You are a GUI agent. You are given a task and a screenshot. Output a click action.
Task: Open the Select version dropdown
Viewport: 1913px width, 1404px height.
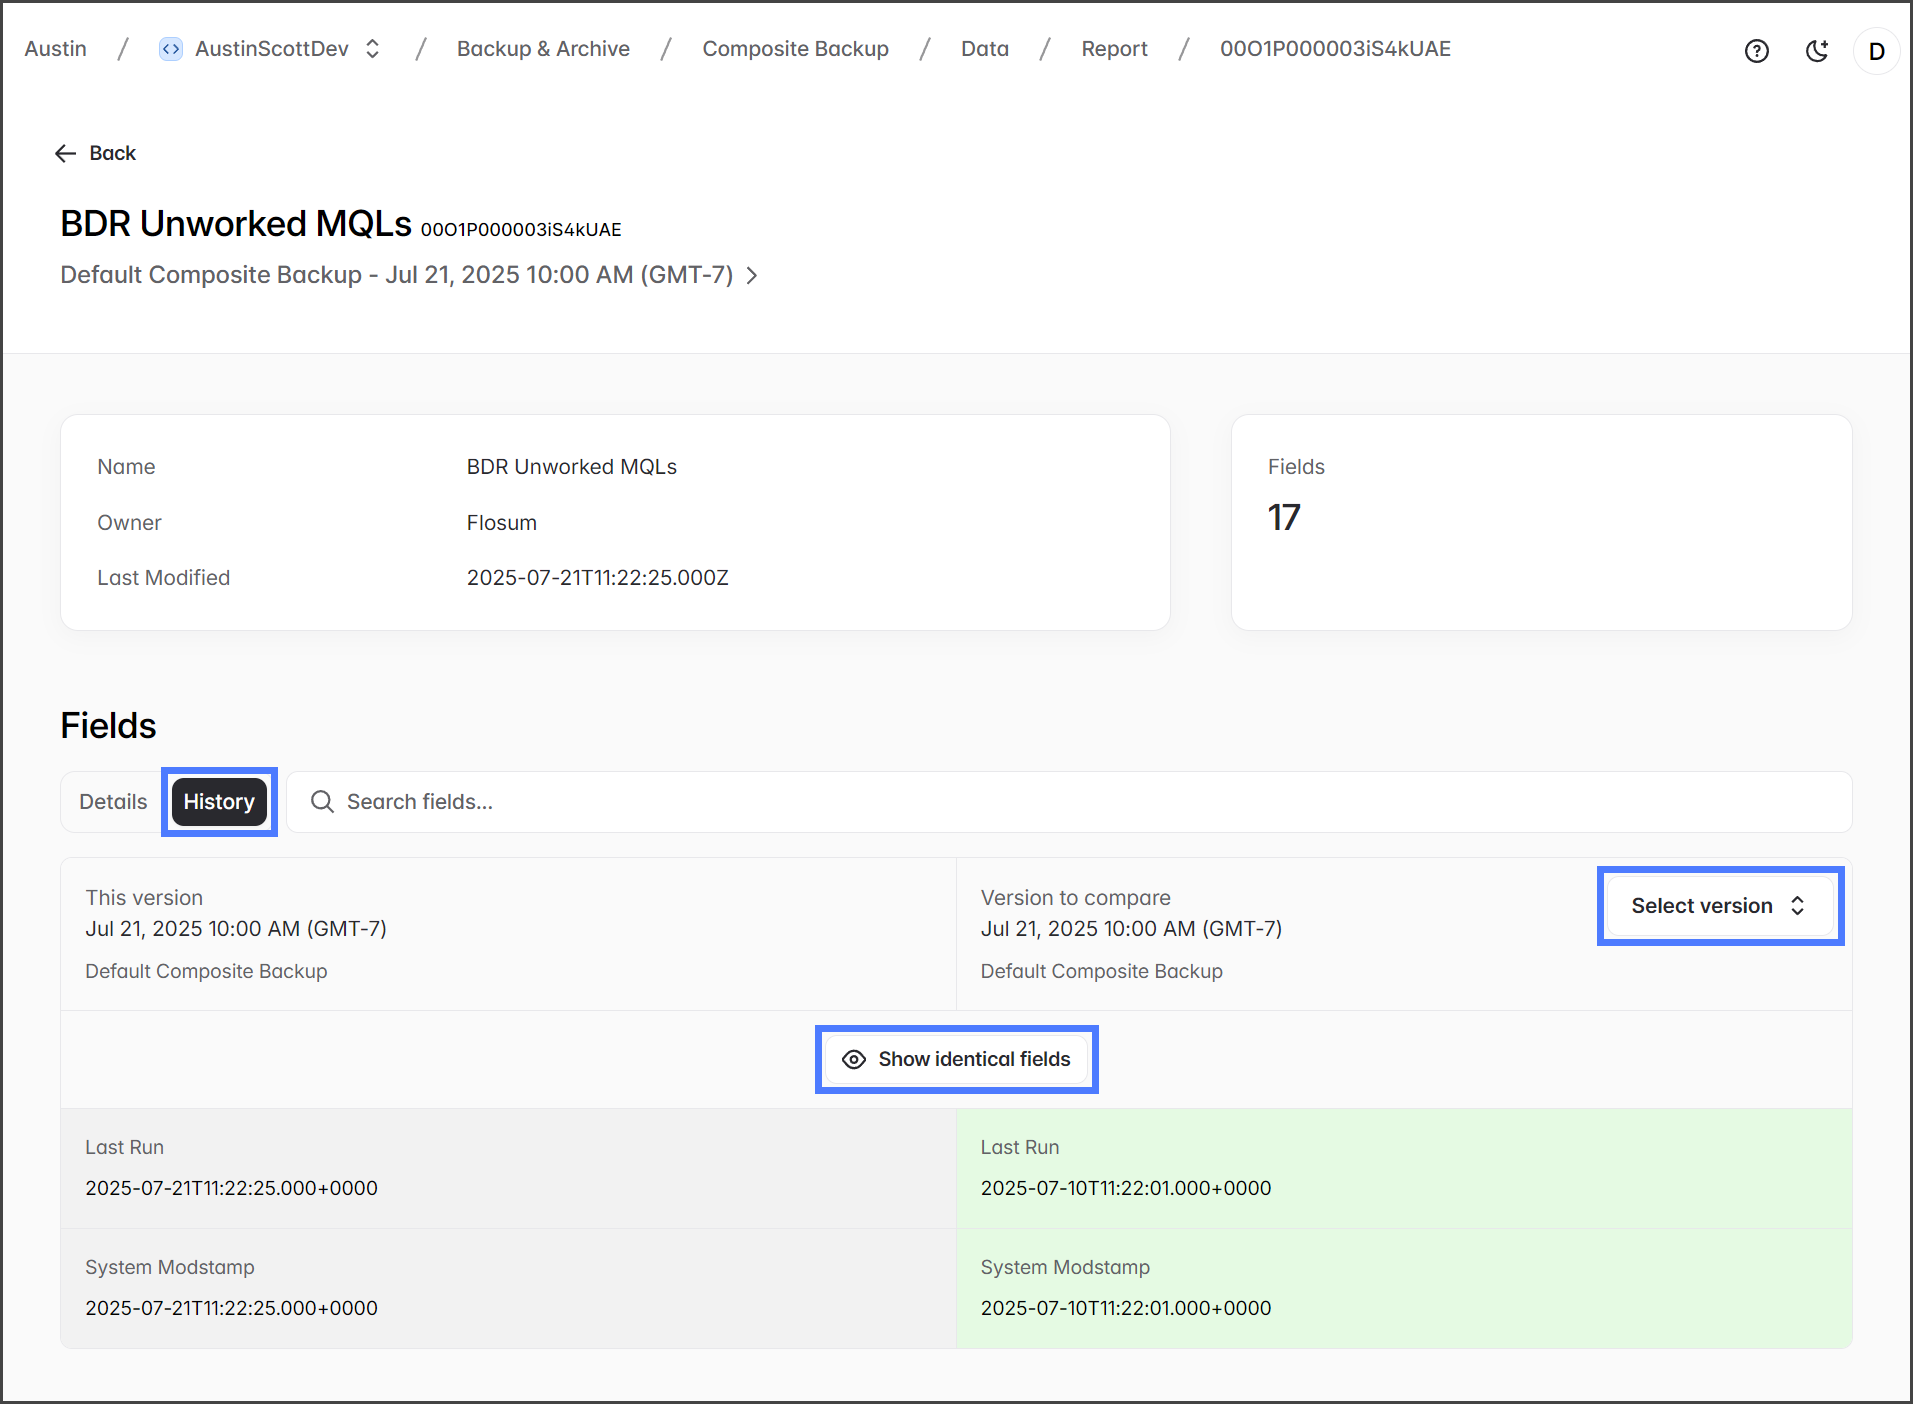tap(1719, 906)
